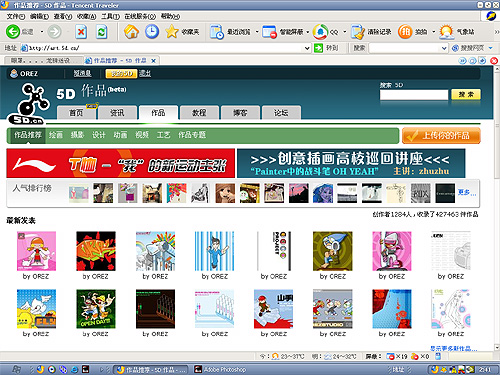500x375 pixels.
Task: Select 绘画 painting category in green bar
Action: tap(56, 135)
